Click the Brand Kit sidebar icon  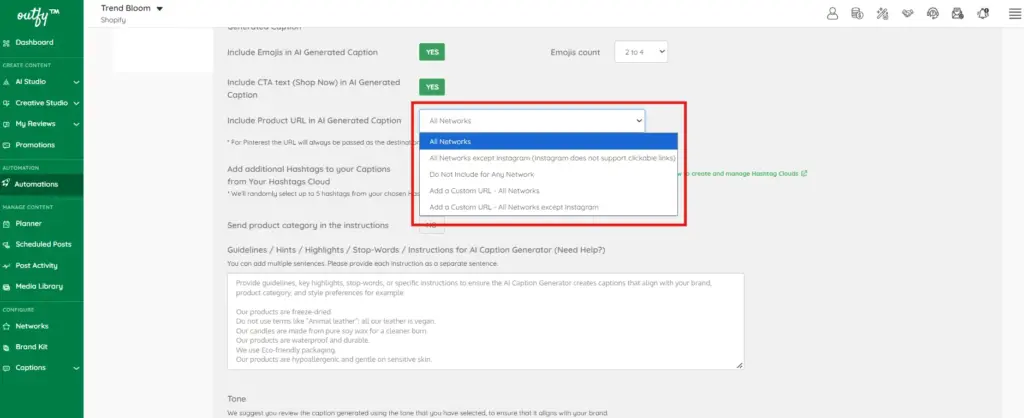coord(7,347)
